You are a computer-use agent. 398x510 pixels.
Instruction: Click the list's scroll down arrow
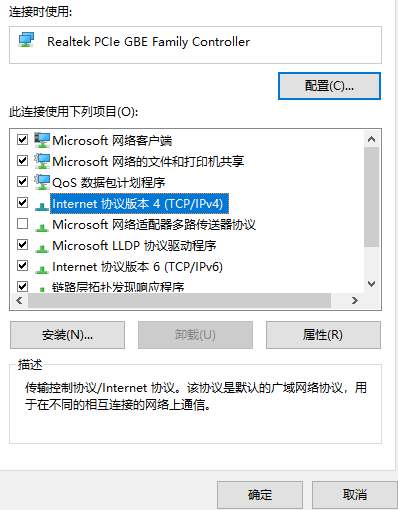pyautogui.click(x=372, y=284)
